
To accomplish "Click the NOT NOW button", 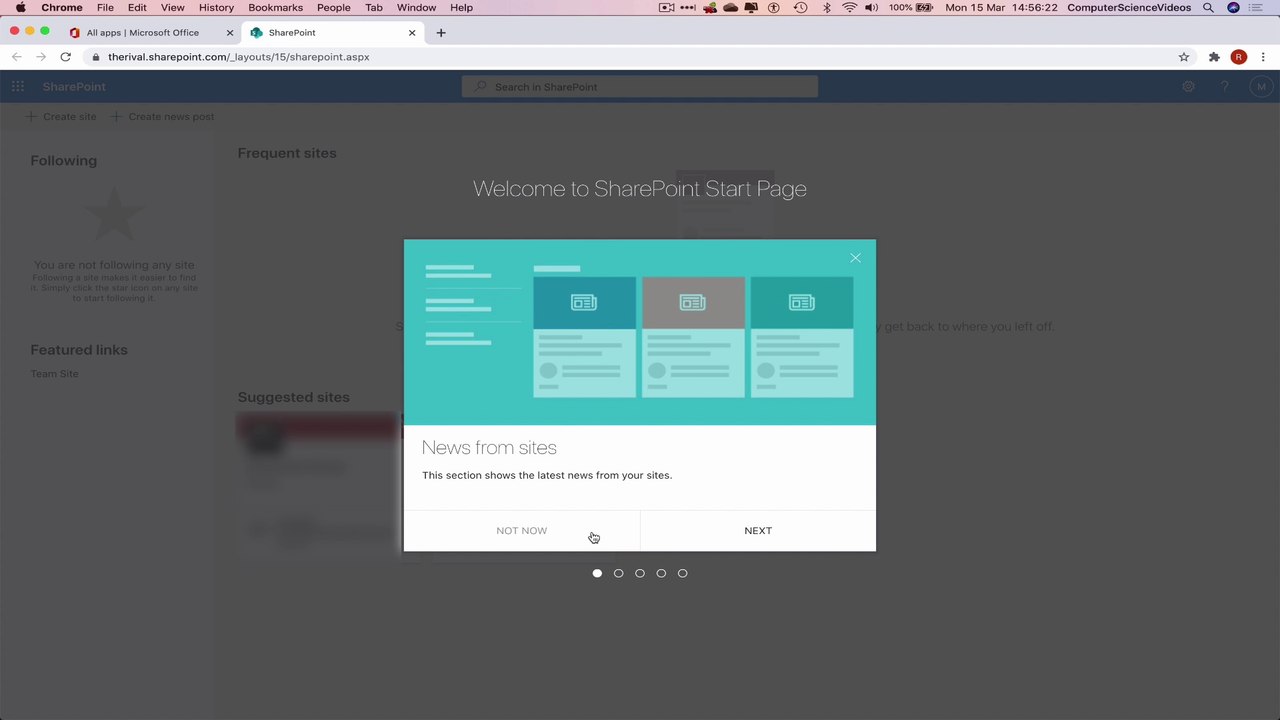I will 521,531.
